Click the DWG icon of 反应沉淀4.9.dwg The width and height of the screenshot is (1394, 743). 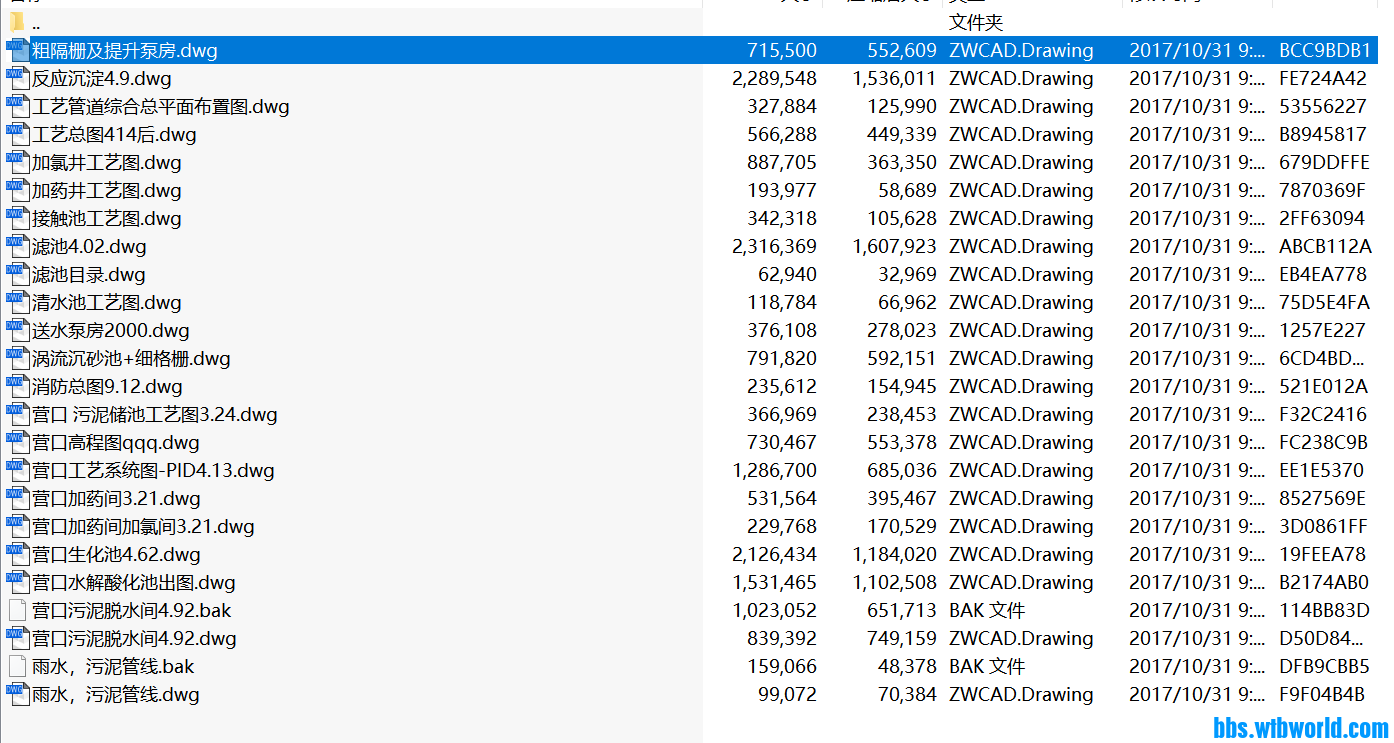pyautogui.click(x=17, y=78)
